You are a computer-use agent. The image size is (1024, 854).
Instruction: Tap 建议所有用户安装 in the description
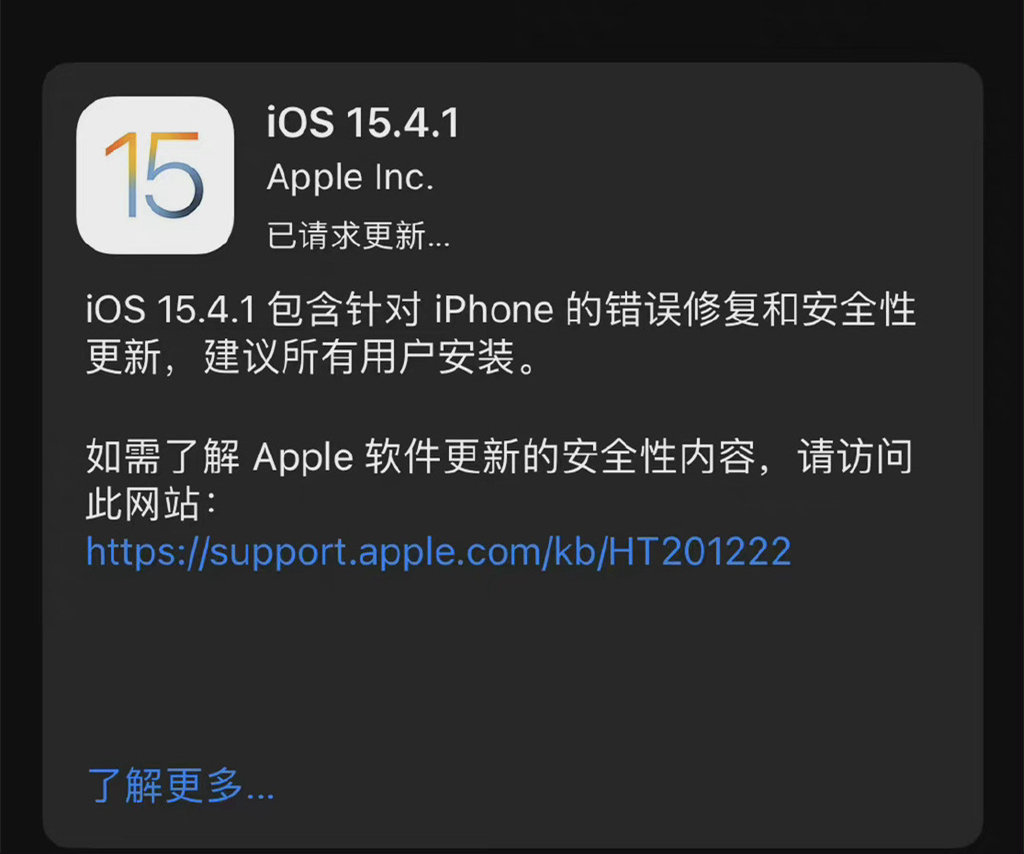pos(360,357)
